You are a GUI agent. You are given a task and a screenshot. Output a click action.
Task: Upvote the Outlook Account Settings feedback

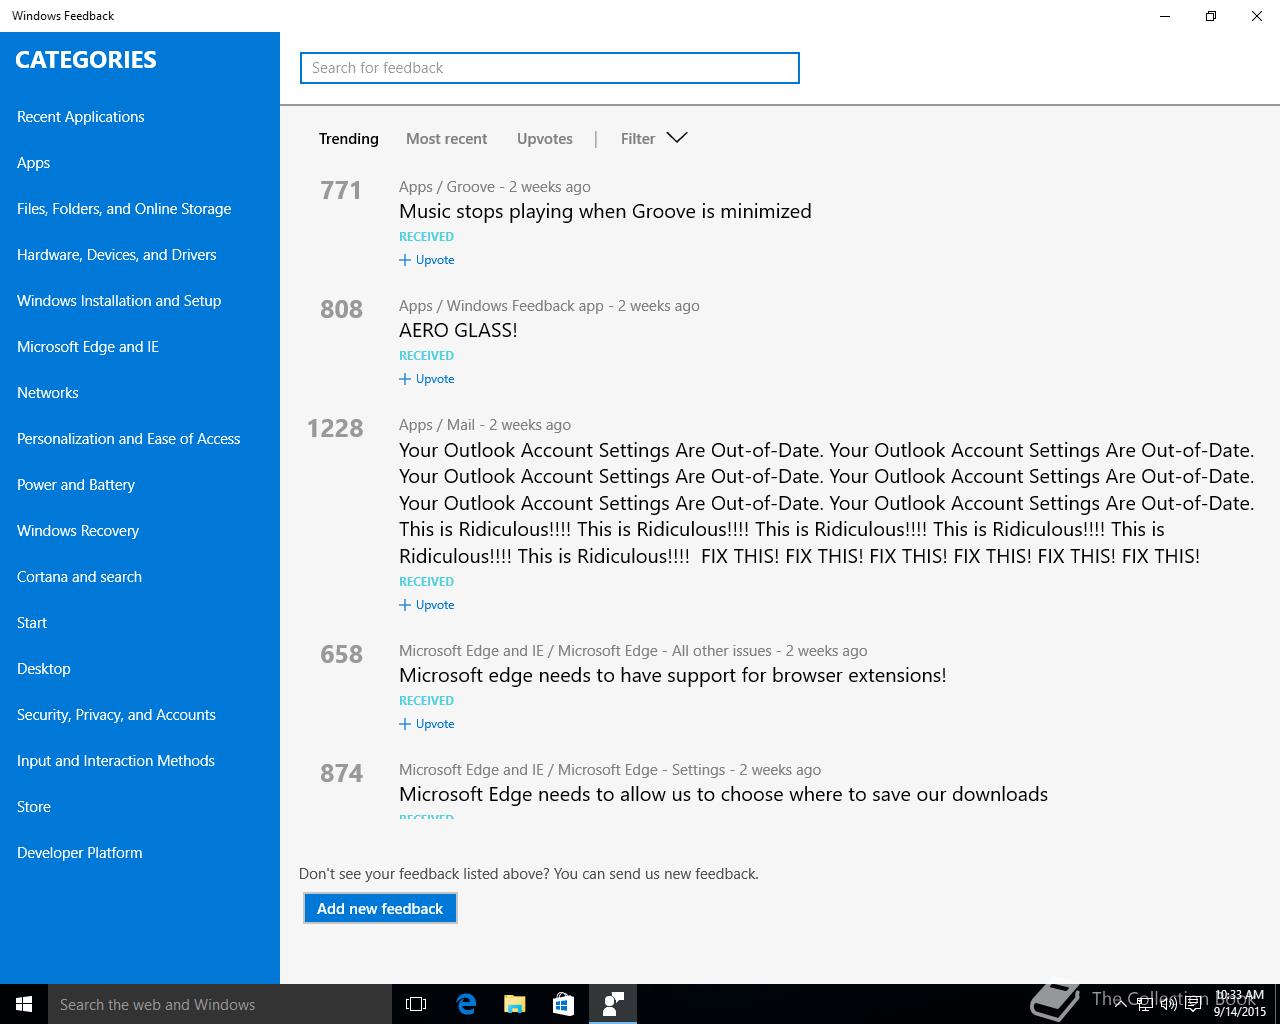pos(427,605)
